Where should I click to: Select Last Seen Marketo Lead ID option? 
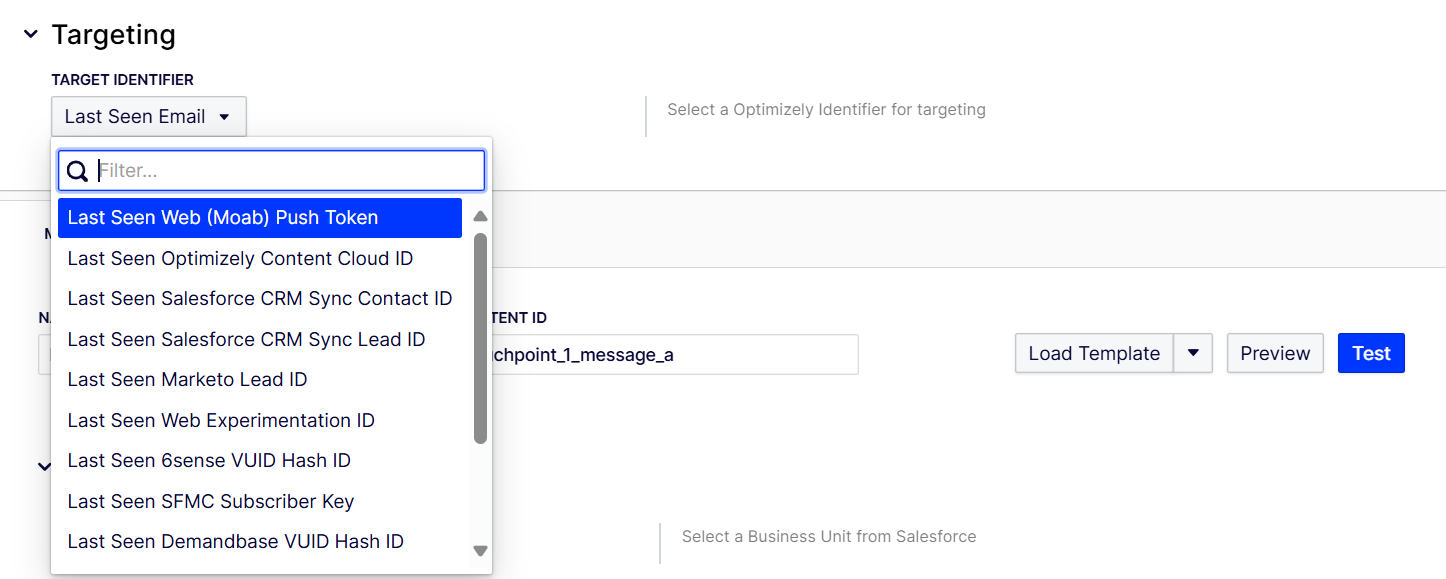260,380
